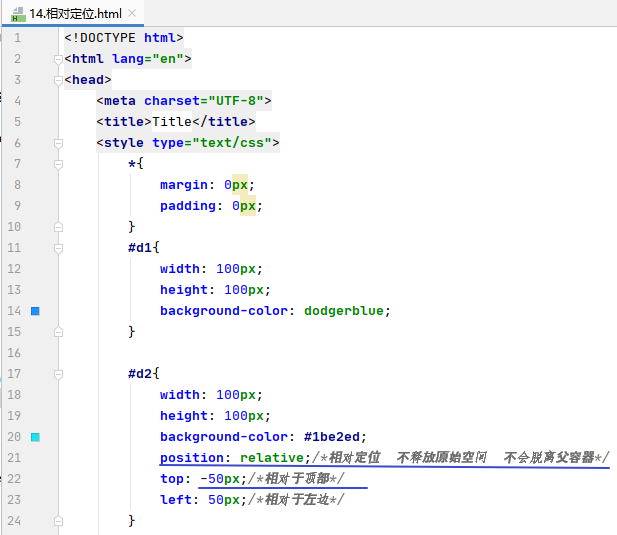The image size is (617, 535).
Task: Click the position: relative declaration
Action: pos(235,458)
